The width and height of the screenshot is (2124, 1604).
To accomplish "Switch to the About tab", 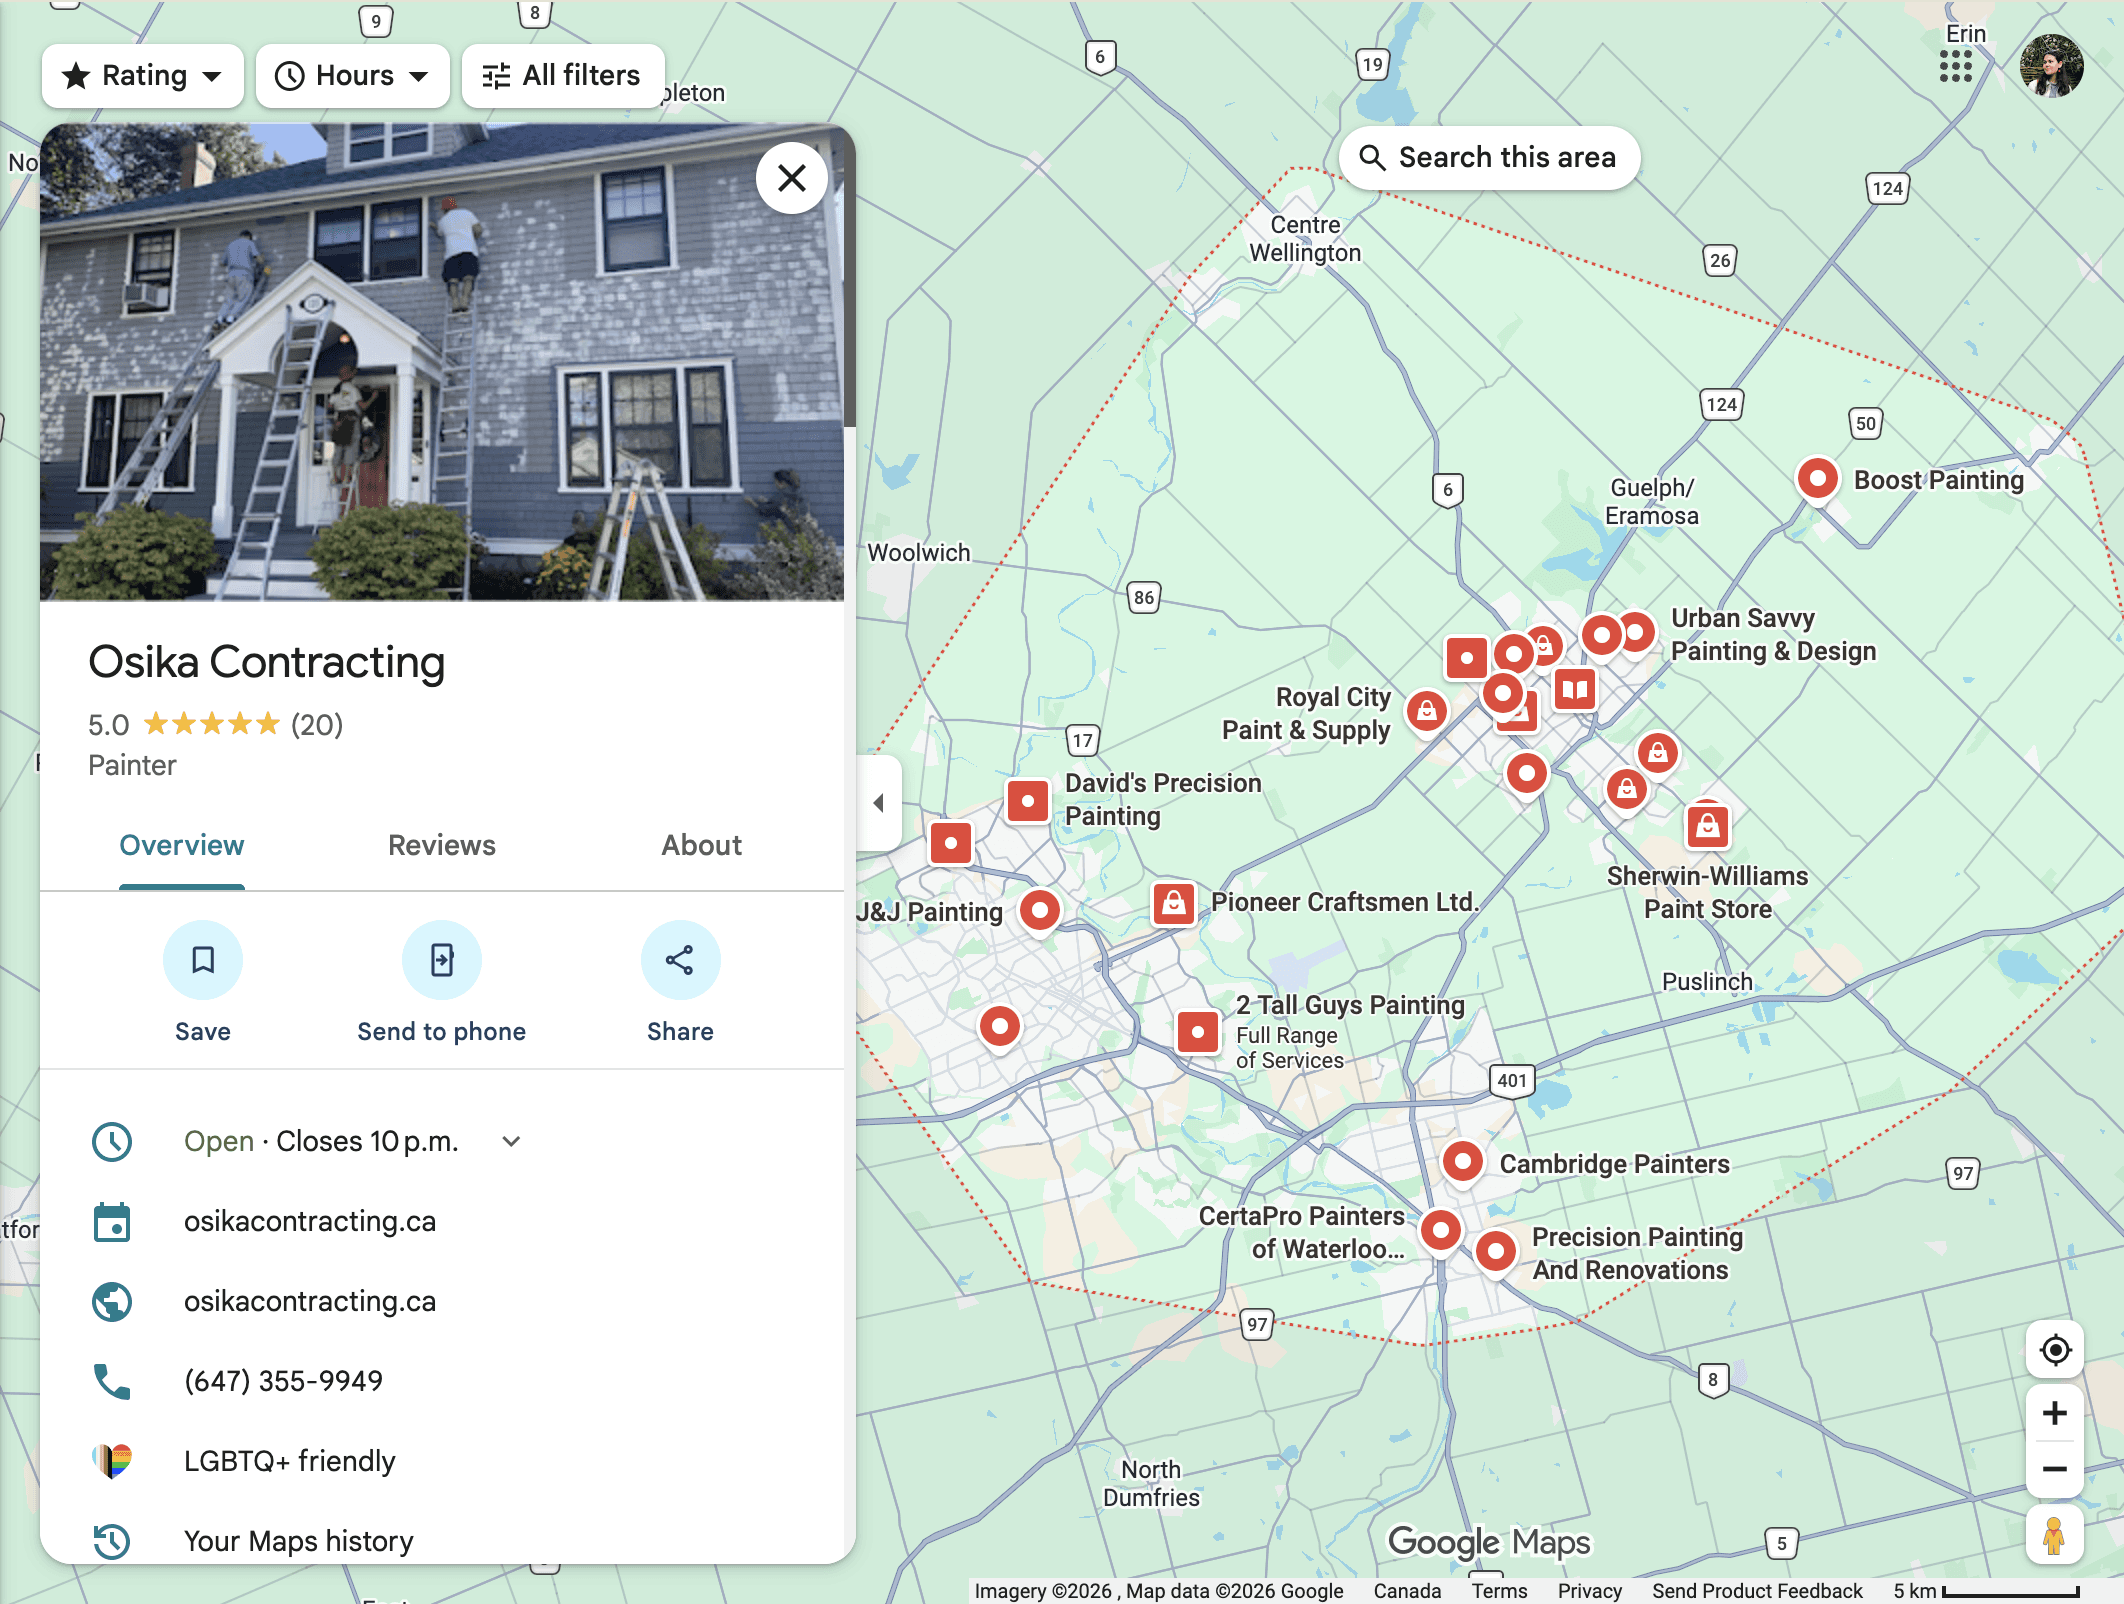I will 702,845.
